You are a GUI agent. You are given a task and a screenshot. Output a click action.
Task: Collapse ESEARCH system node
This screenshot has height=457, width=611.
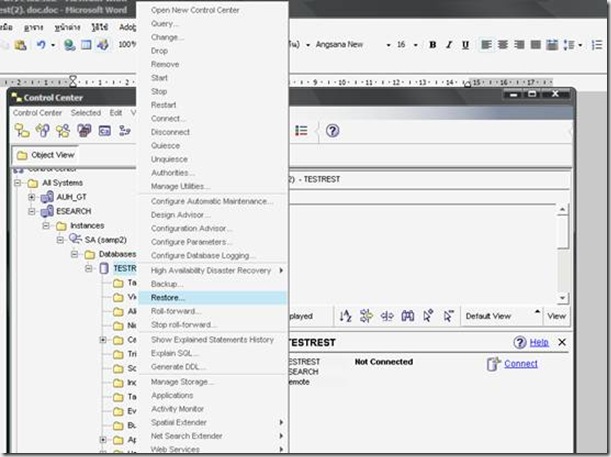[x=32, y=211]
